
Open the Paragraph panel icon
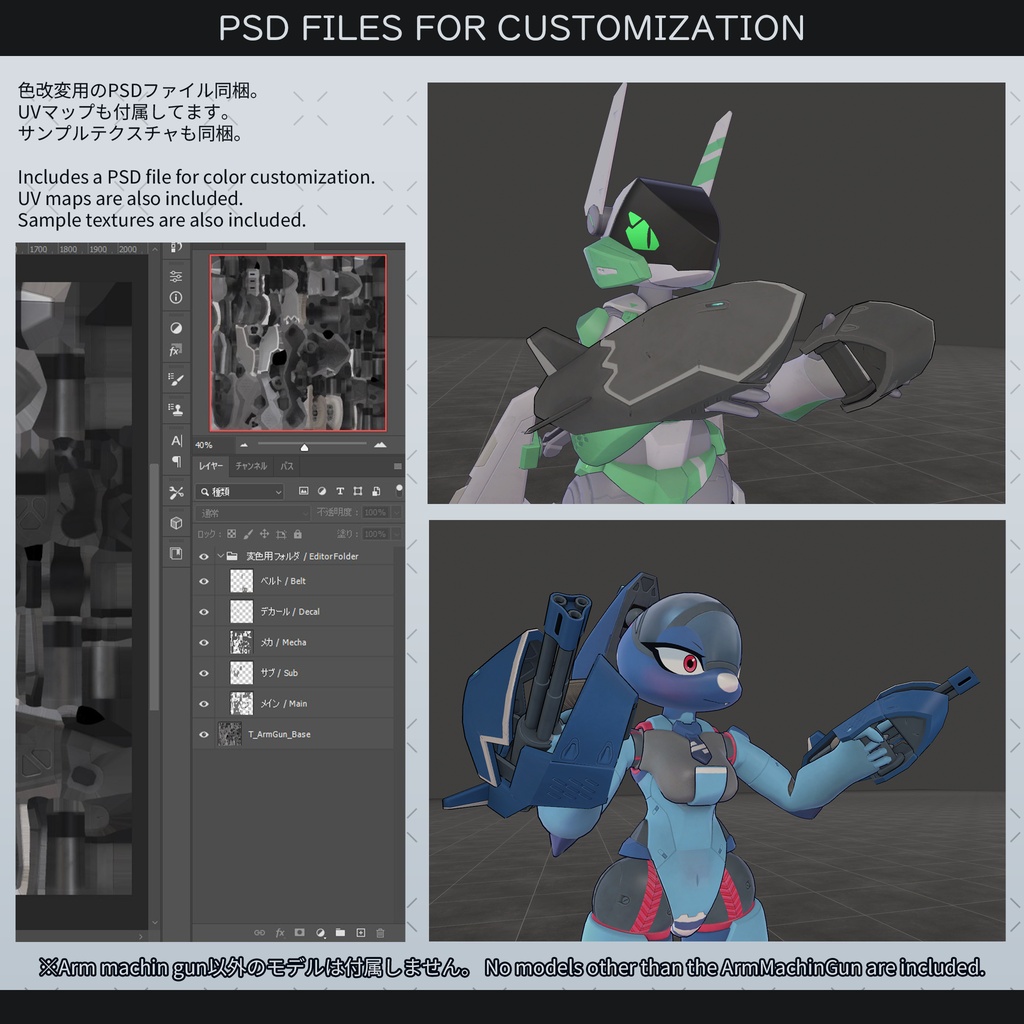[x=176, y=462]
